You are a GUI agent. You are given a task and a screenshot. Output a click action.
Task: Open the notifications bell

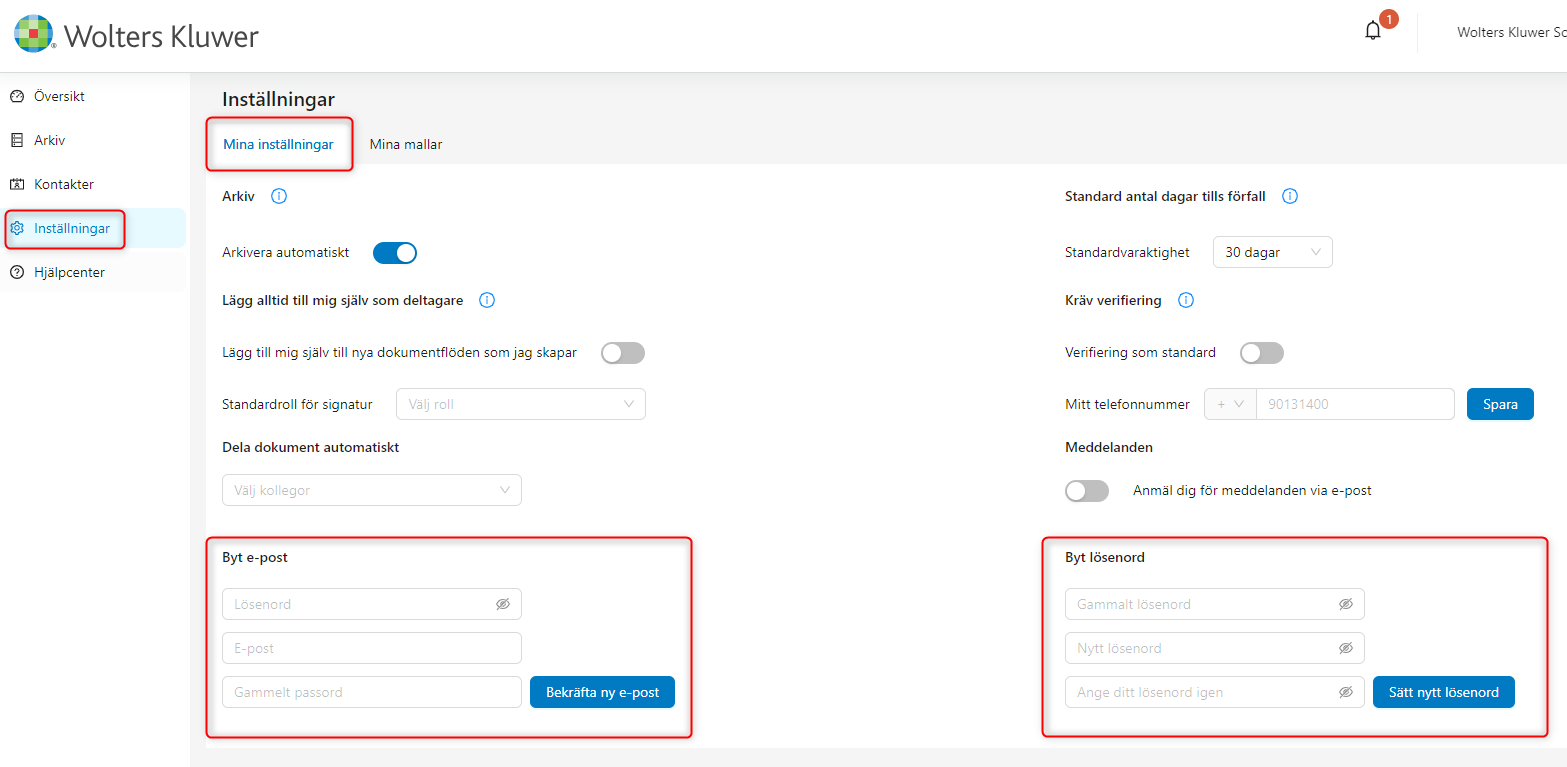pyautogui.click(x=1373, y=31)
